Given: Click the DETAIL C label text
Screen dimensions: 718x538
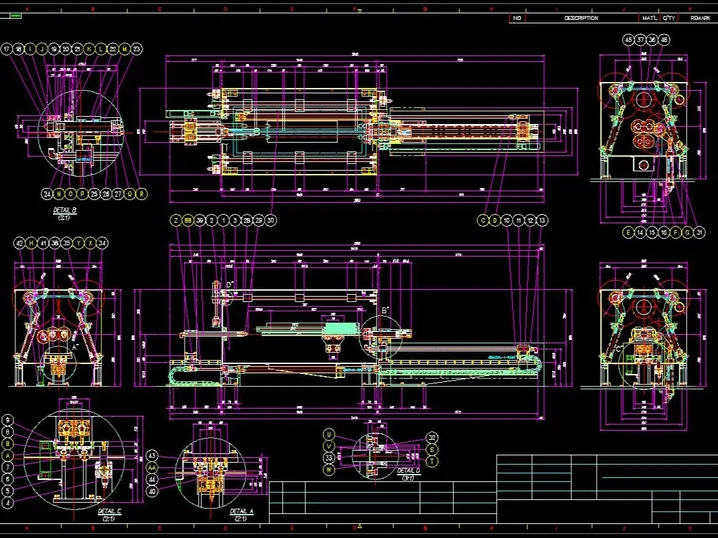Looking at the screenshot, I should coord(111,510).
